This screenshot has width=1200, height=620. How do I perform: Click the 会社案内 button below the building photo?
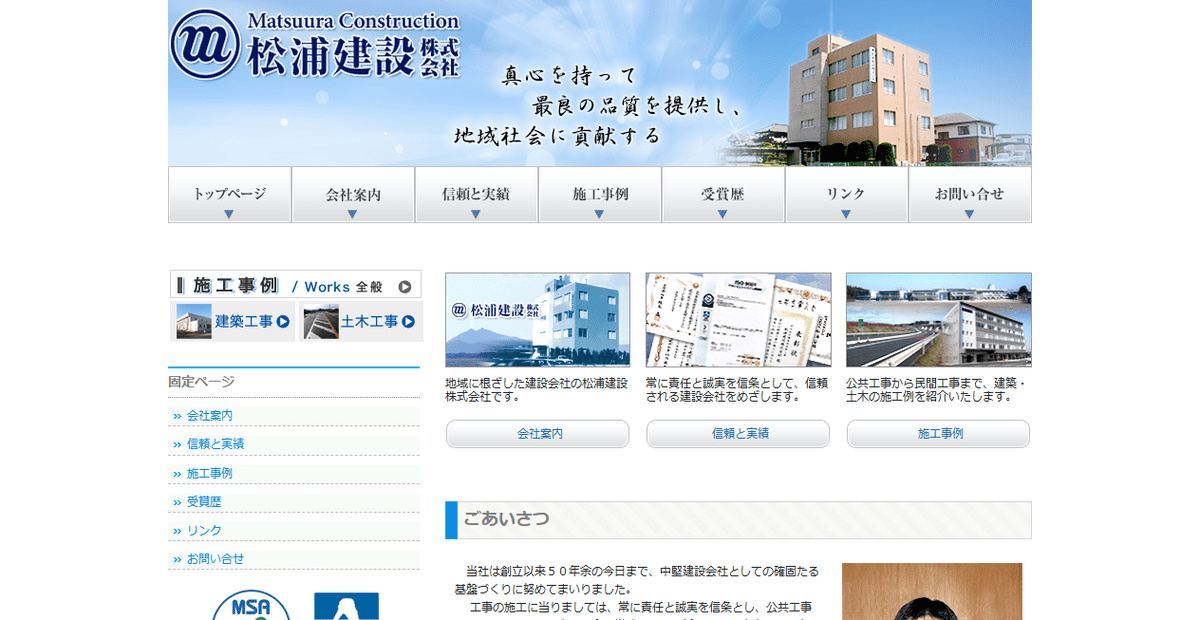coord(537,433)
